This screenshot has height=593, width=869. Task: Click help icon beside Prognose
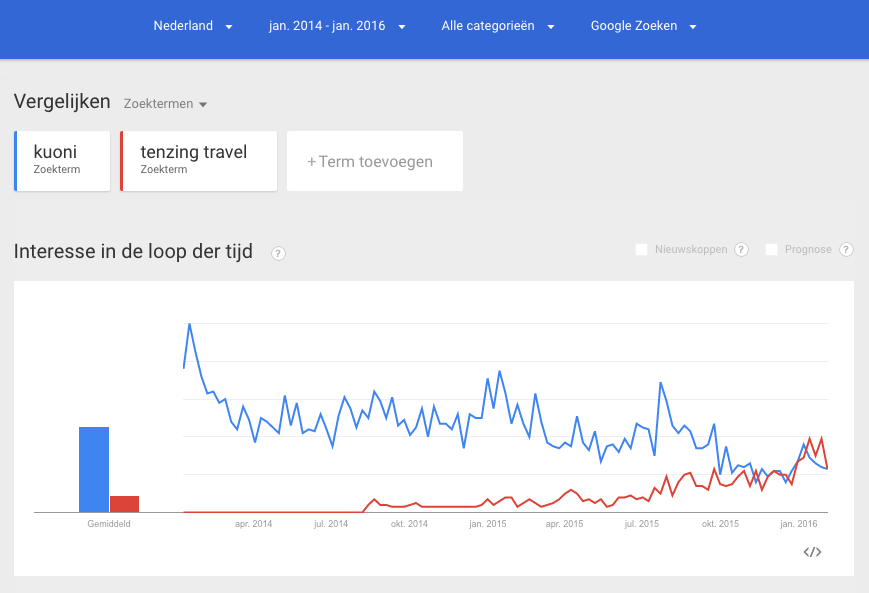(846, 250)
